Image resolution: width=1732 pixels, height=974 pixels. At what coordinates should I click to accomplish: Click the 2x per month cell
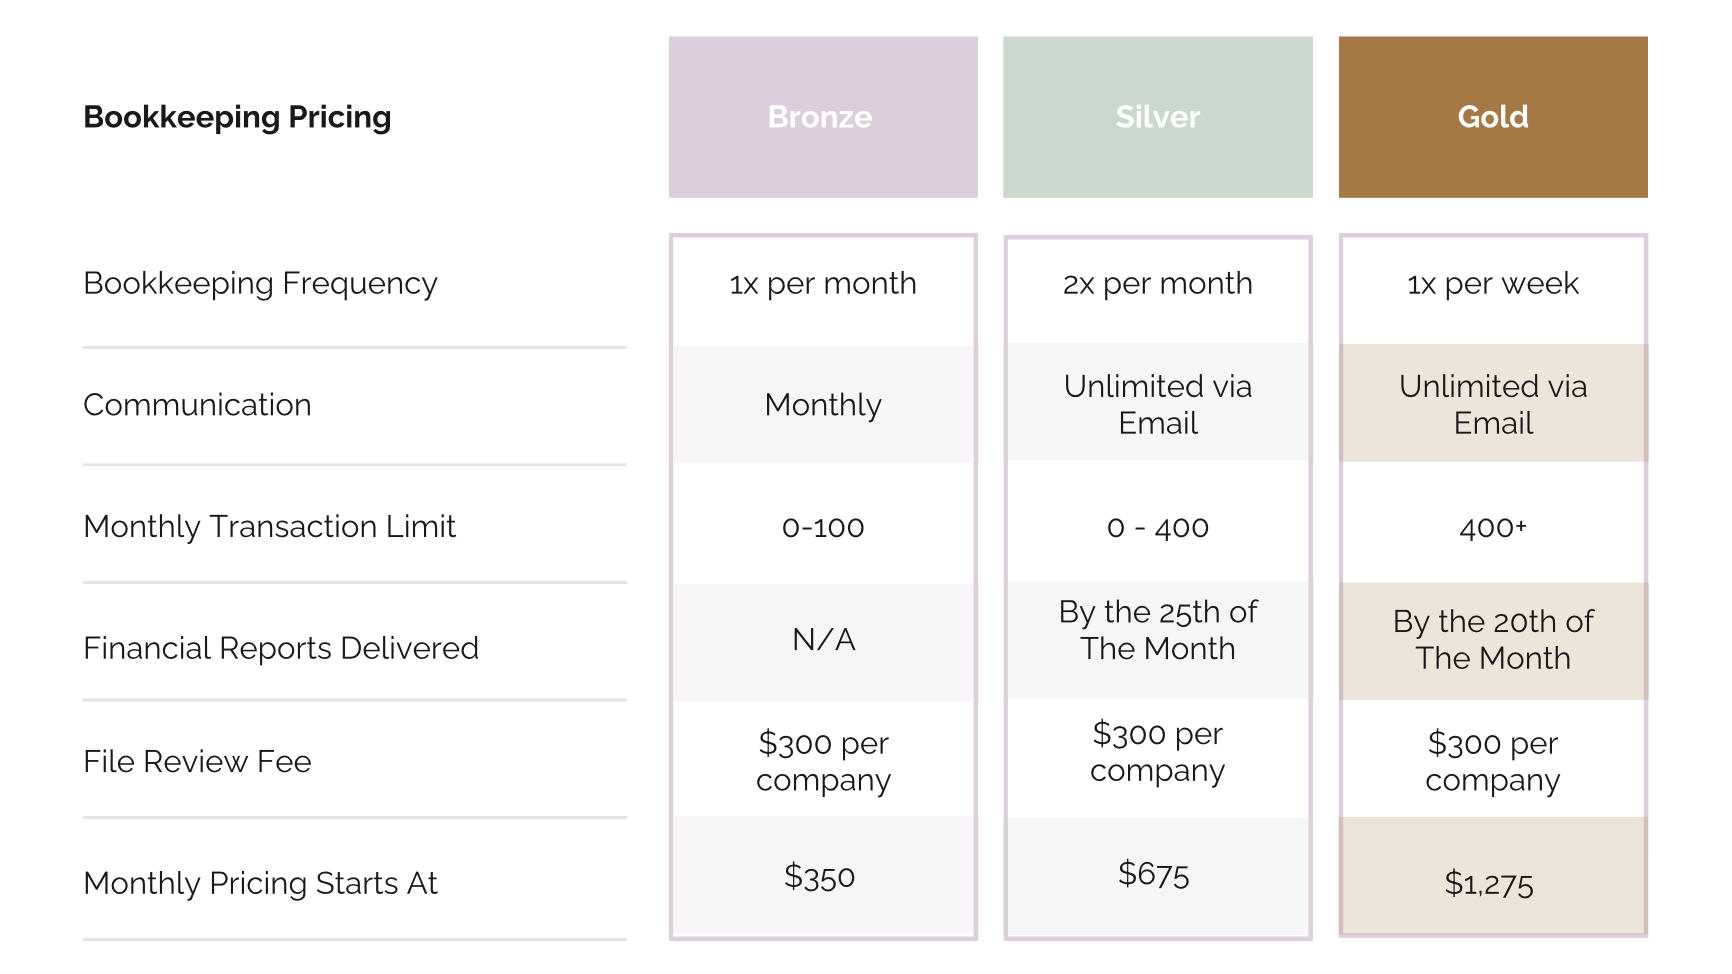click(x=1157, y=284)
